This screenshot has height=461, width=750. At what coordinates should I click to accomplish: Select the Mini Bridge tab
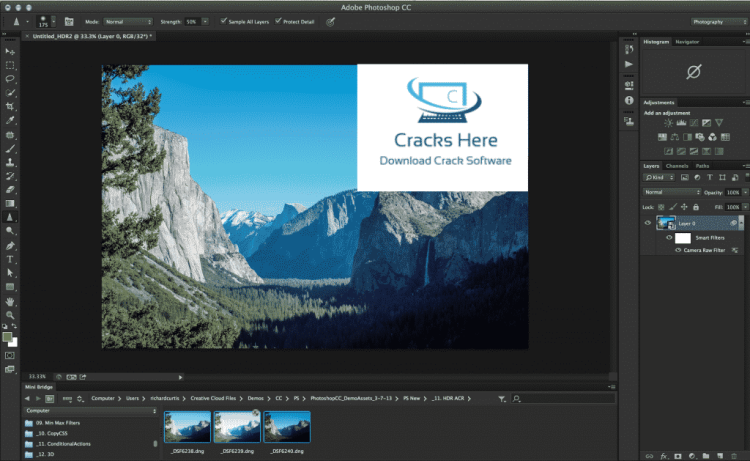[x=39, y=387]
